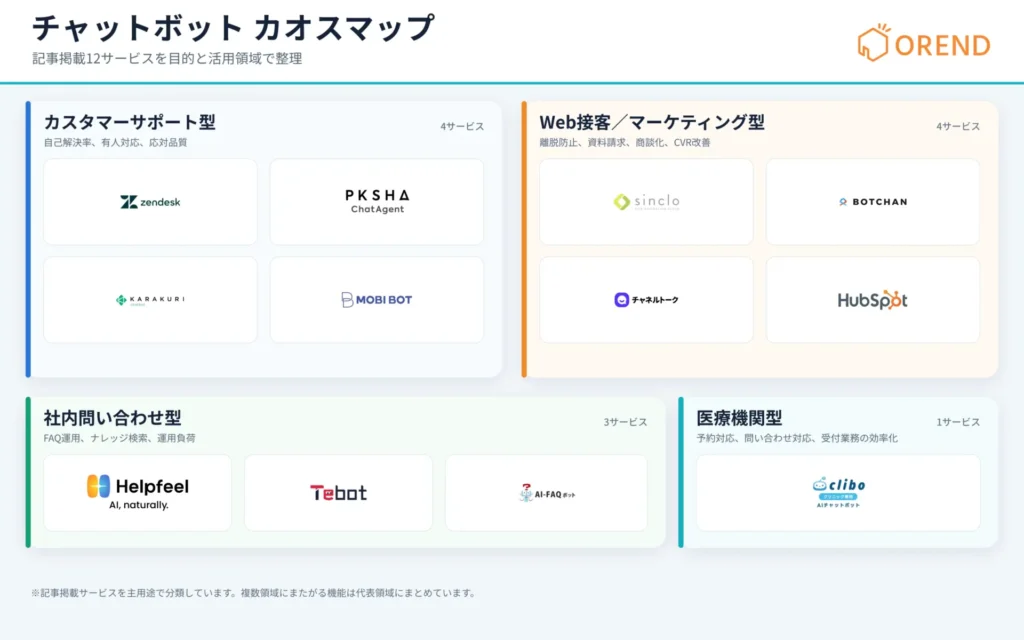Click the MOBI BOT logo
The width and height of the screenshot is (1024, 640).
[377, 300]
